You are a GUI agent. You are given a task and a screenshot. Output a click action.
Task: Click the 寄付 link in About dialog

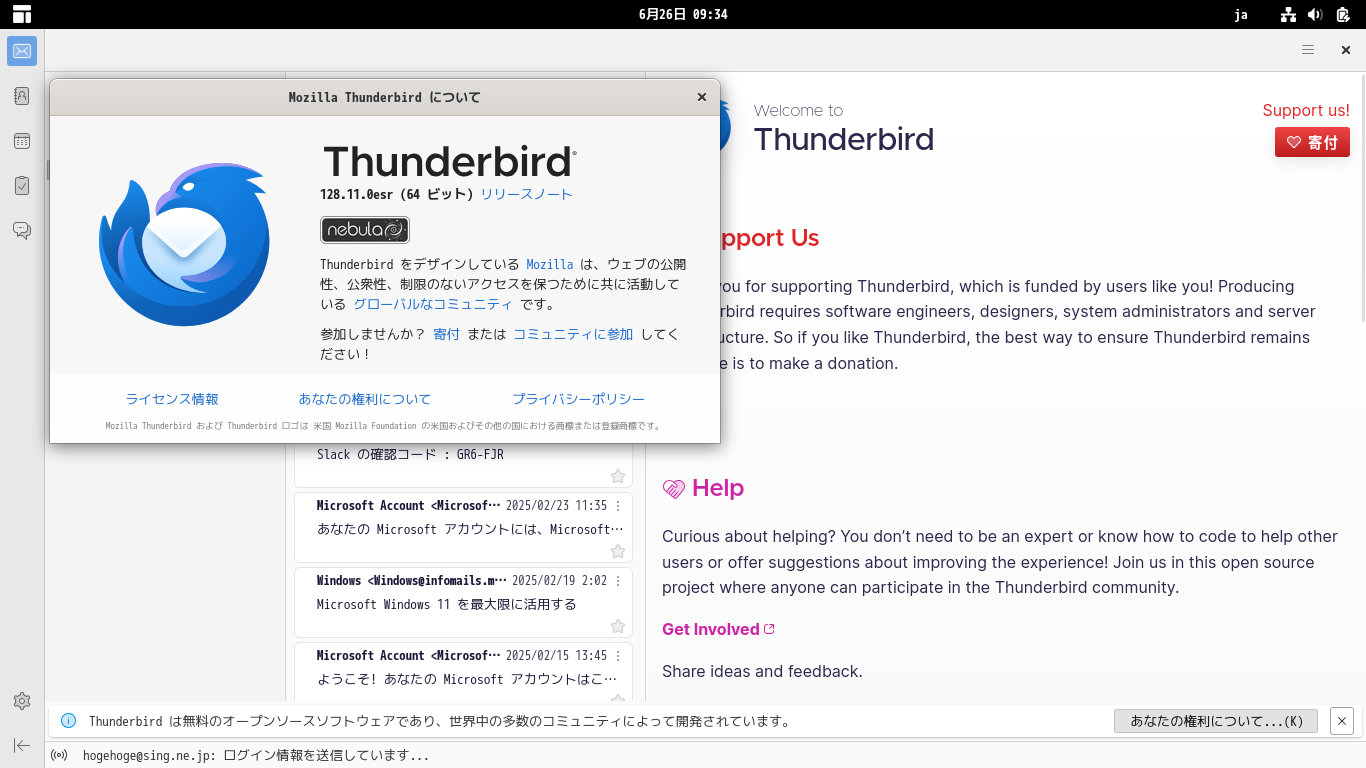click(446, 334)
